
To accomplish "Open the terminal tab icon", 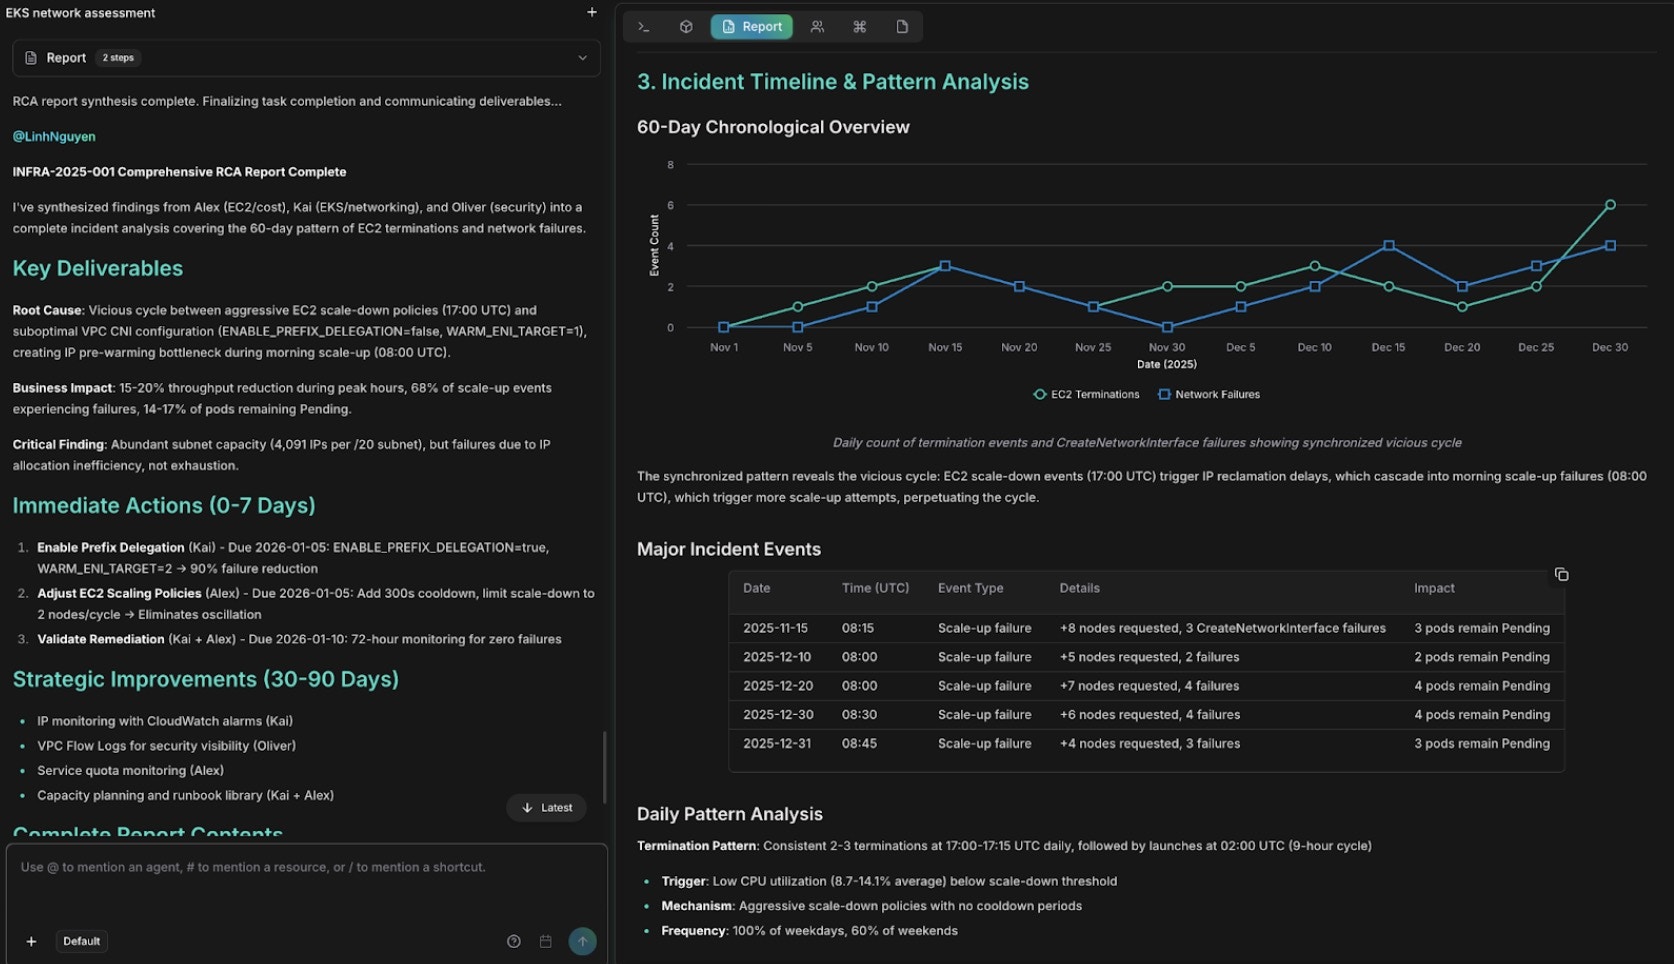I will [x=644, y=27].
